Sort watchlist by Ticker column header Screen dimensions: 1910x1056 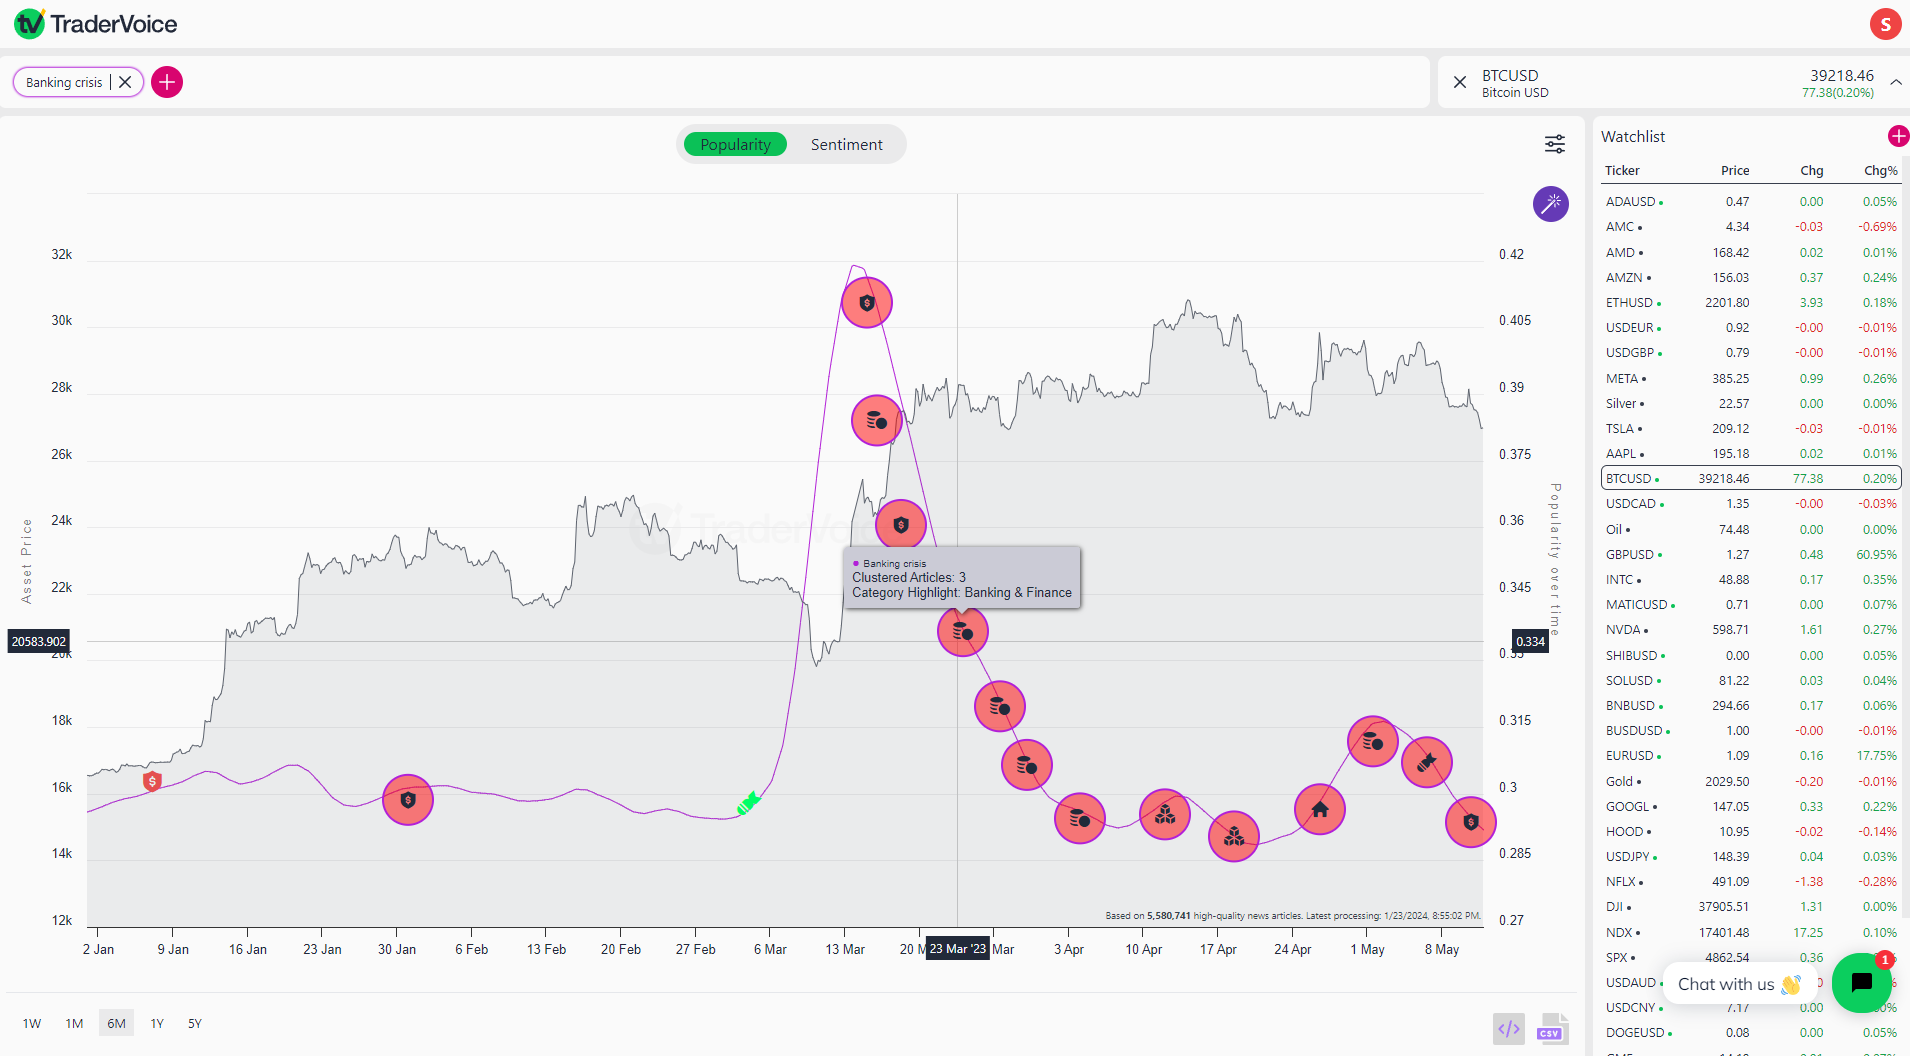click(x=1622, y=170)
